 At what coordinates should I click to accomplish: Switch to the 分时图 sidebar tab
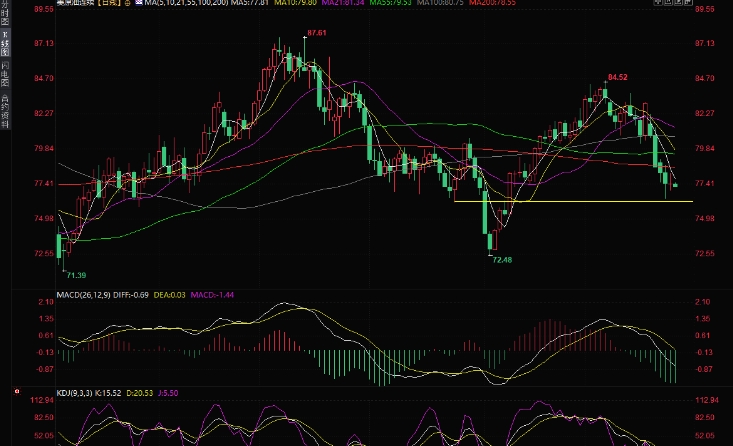[5, 14]
